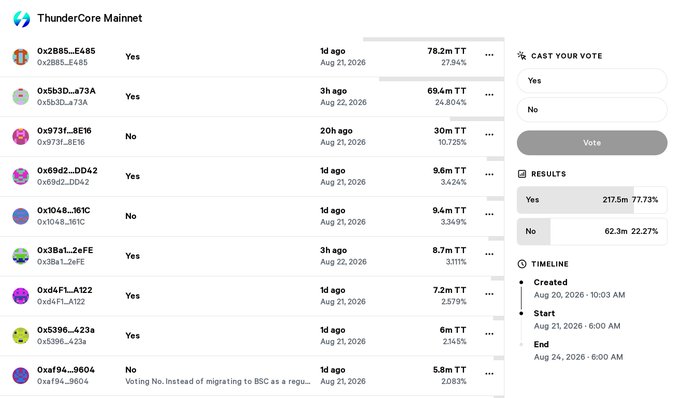Click the '20h ago' timestamp
The width and height of the screenshot is (680, 398).
coord(336,131)
